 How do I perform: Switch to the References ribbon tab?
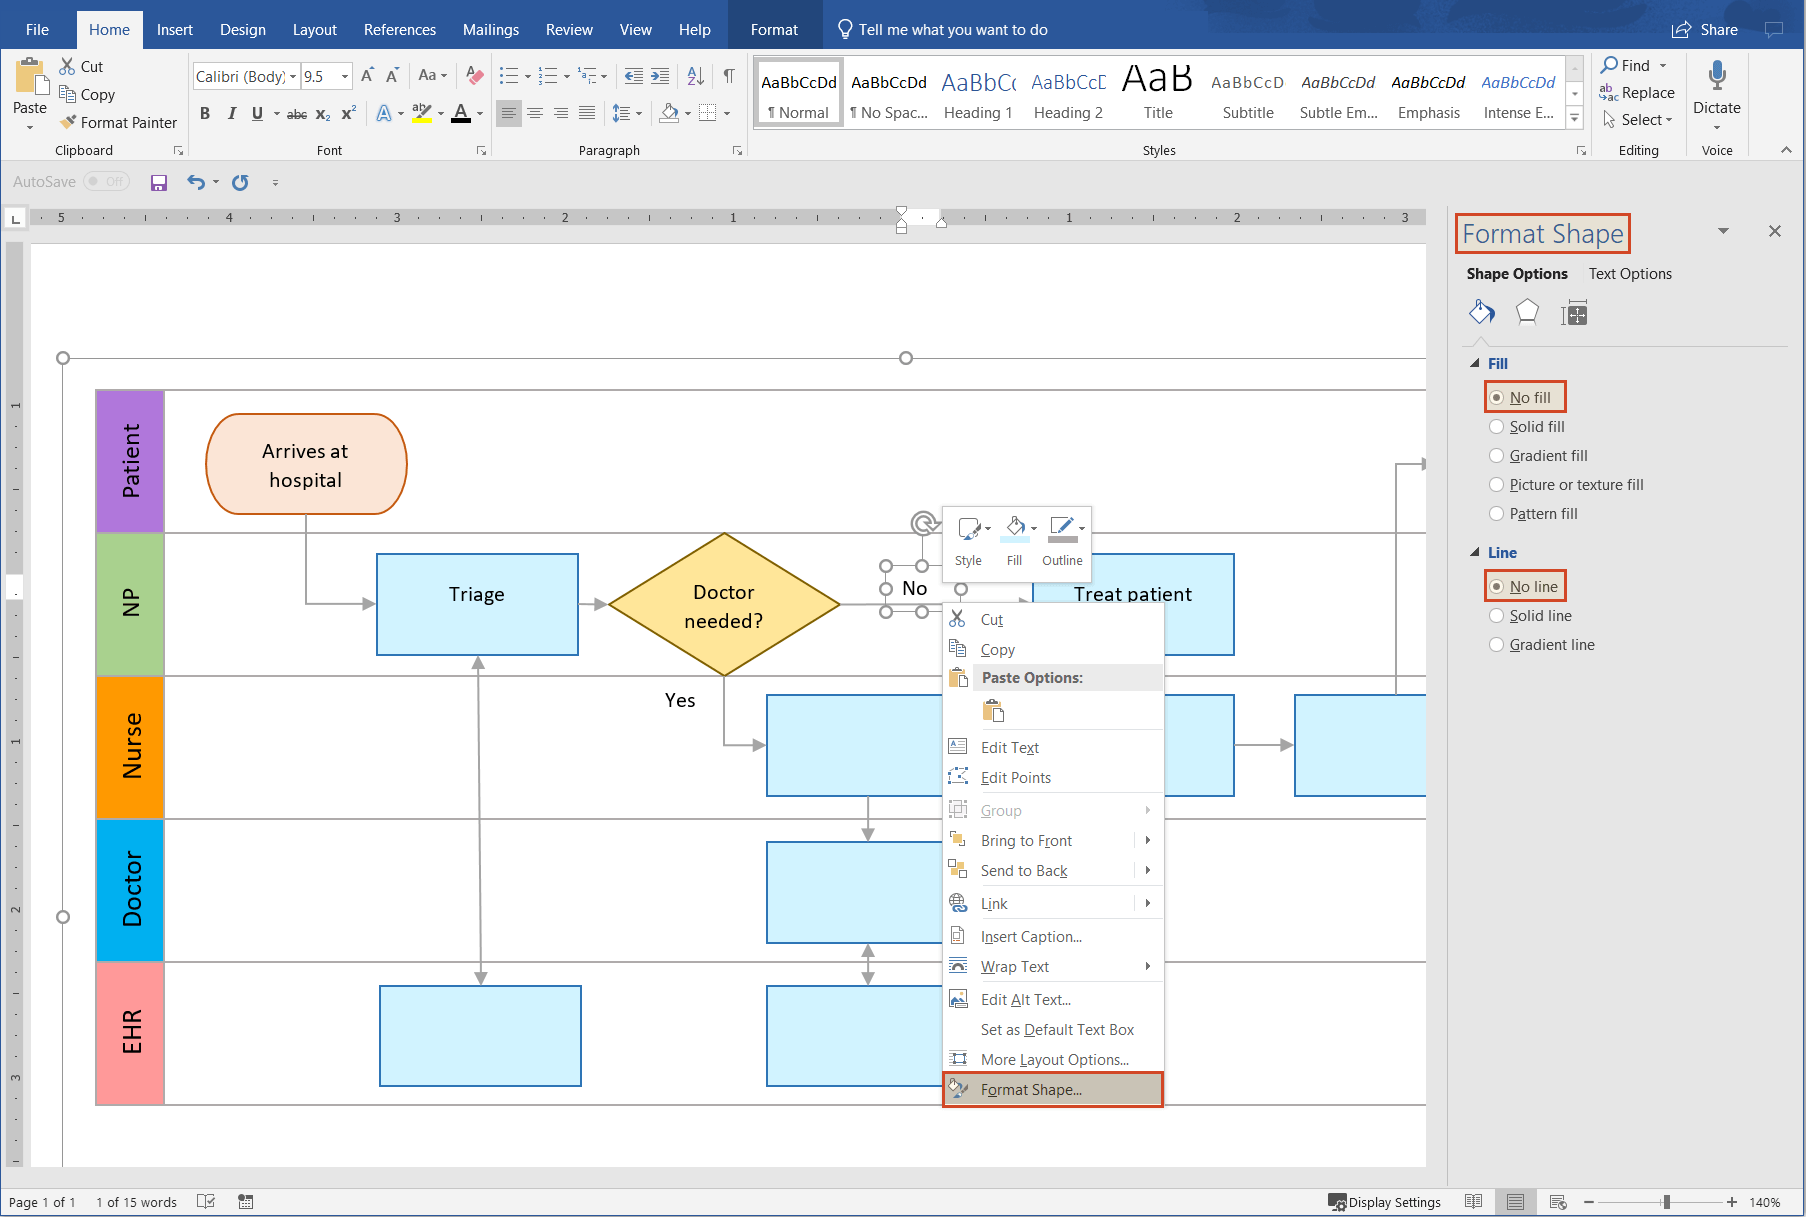tap(399, 29)
